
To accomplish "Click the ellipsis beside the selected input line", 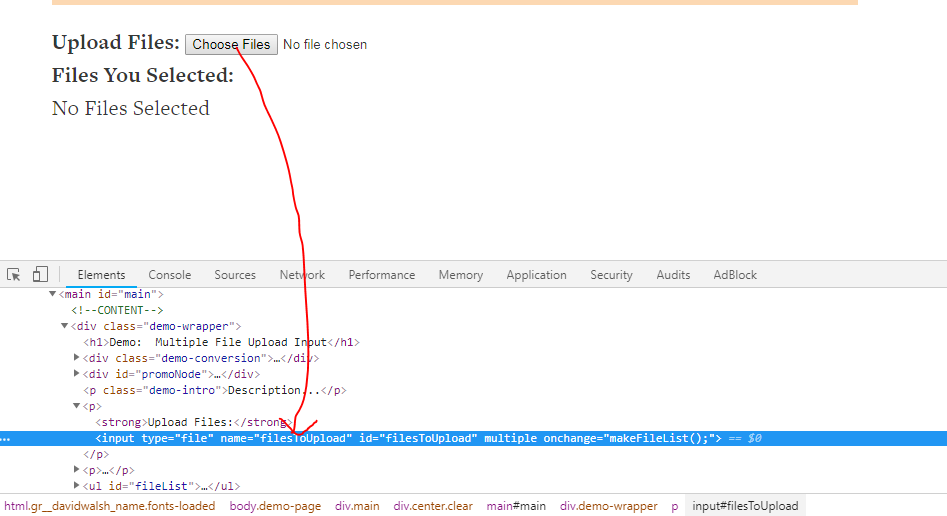I will 5,439.
